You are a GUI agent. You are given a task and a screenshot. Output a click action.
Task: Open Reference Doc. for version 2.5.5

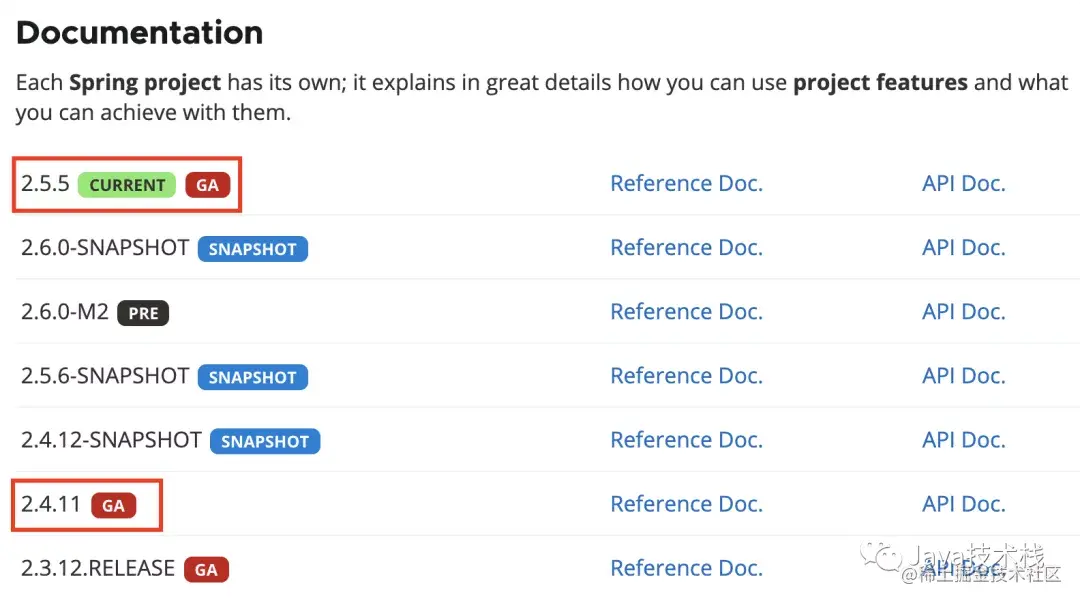[x=686, y=184]
